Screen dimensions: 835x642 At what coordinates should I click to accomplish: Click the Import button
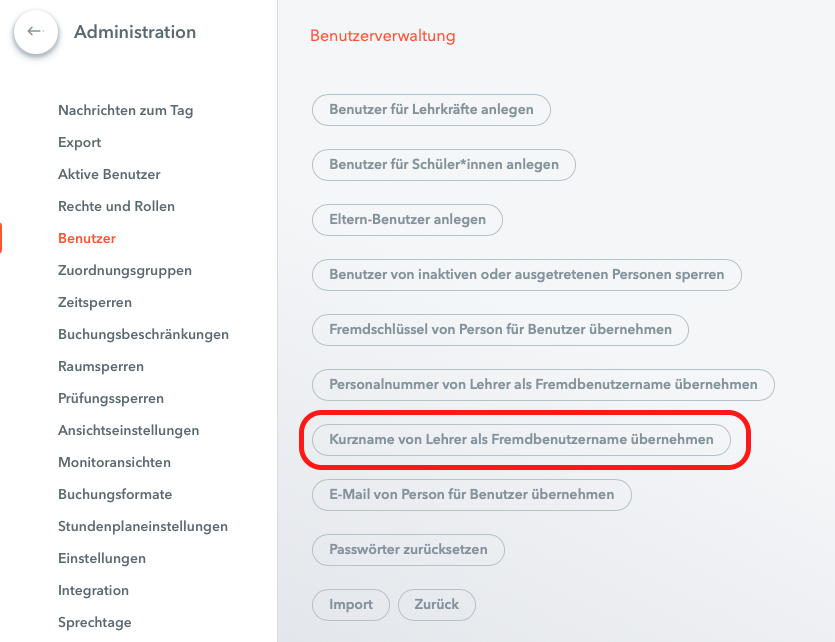click(x=351, y=605)
